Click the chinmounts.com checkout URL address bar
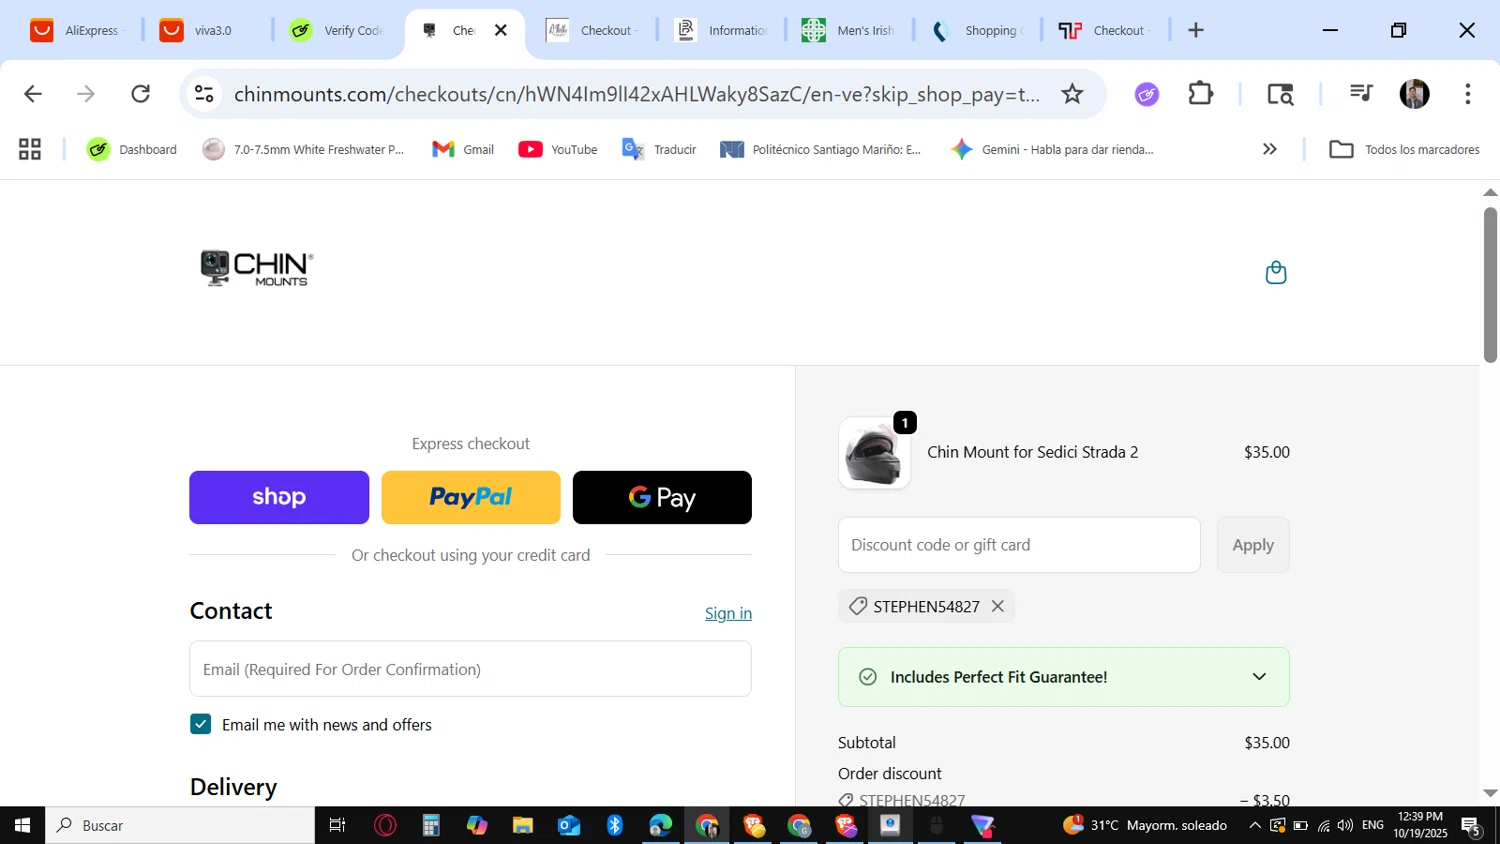The height and width of the screenshot is (844, 1500). point(637,94)
